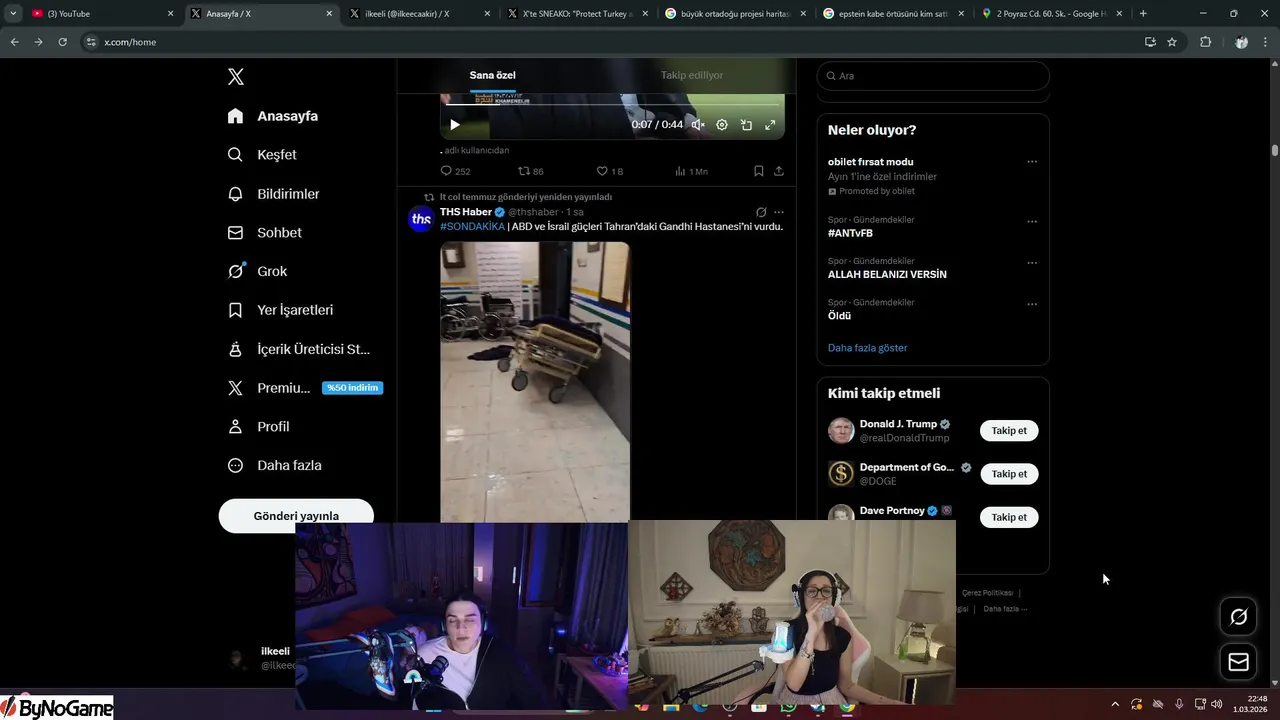Bookmark this page with star icon
Viewport: 1280px width, 720px height.
coord(1172,42)
